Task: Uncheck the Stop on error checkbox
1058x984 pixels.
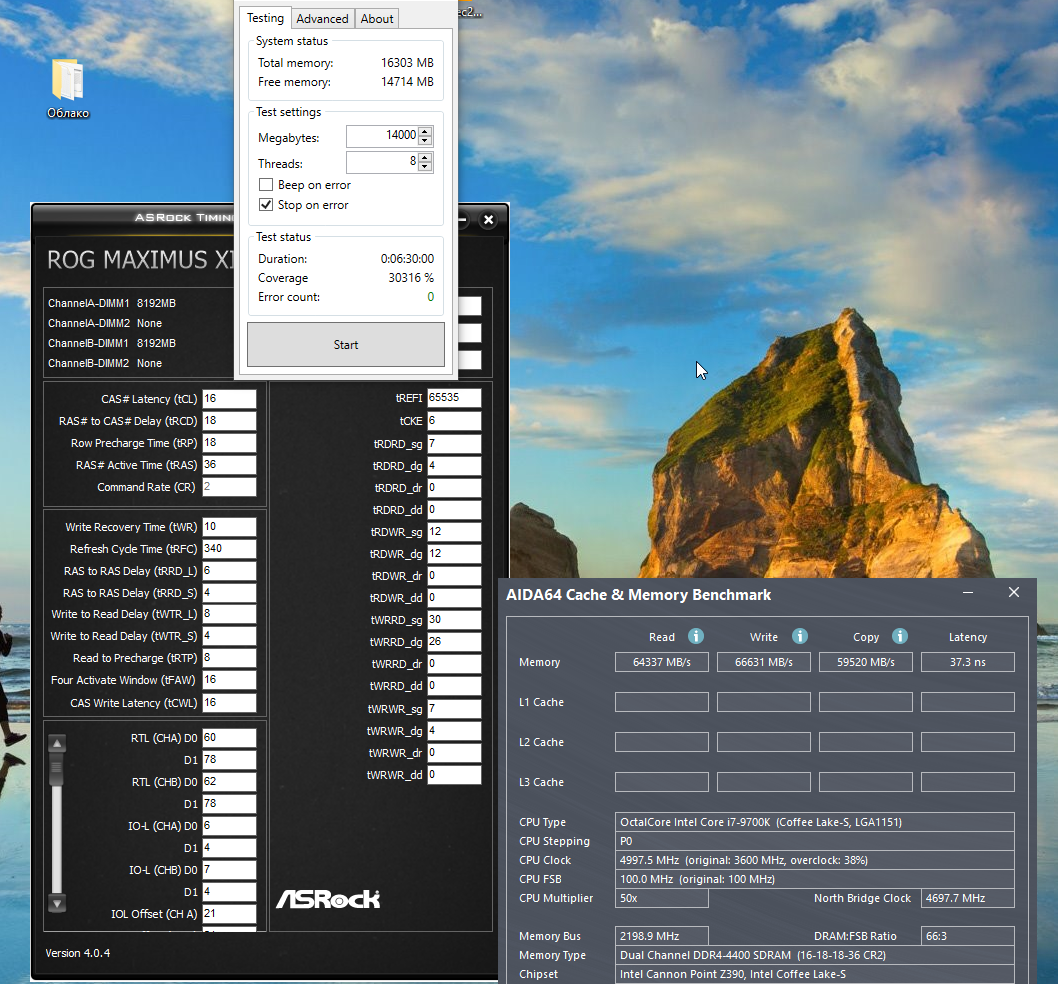Action: pos(266,204)
